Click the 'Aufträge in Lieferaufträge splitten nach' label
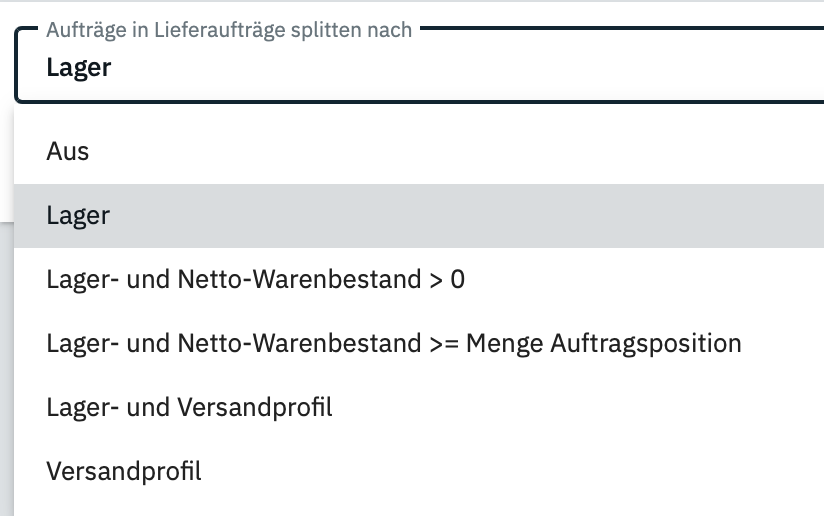The image size is (824, 516). pyautogui.click(x=229, y=30)
